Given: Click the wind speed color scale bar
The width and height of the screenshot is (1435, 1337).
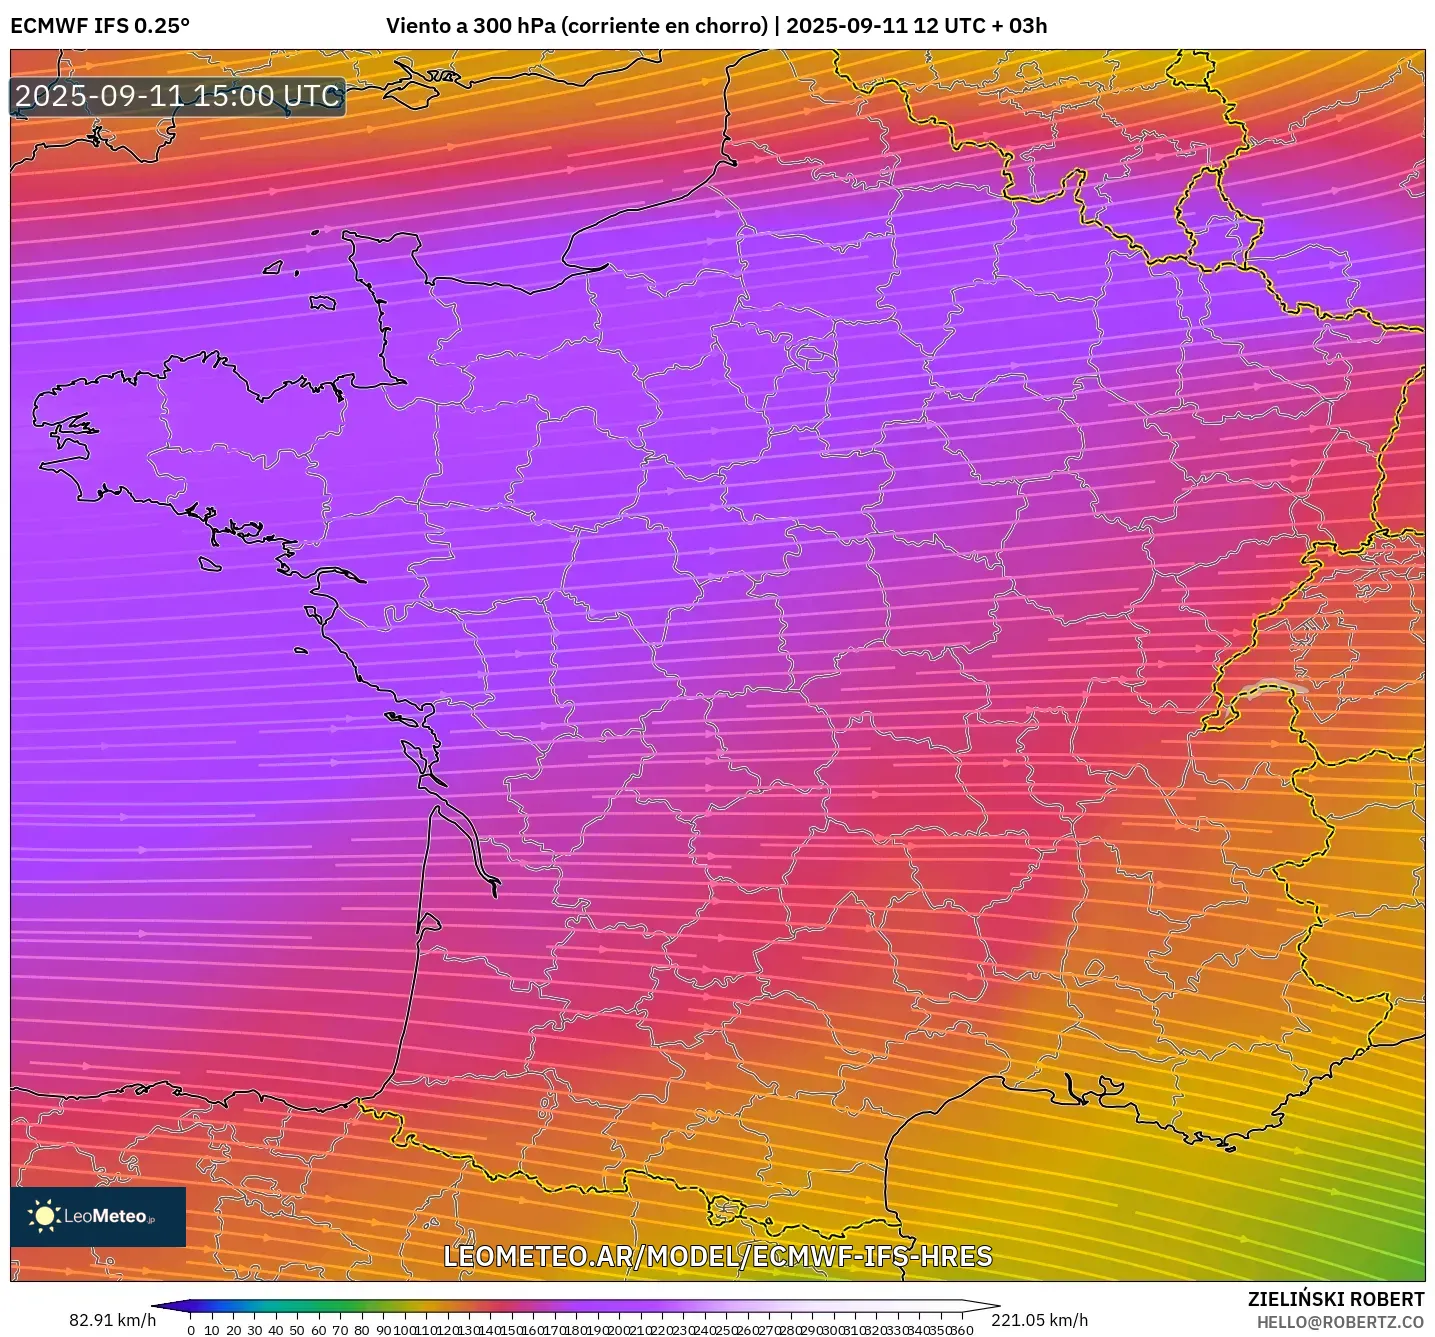Looking at the screenshot, I should [576, 1306].
